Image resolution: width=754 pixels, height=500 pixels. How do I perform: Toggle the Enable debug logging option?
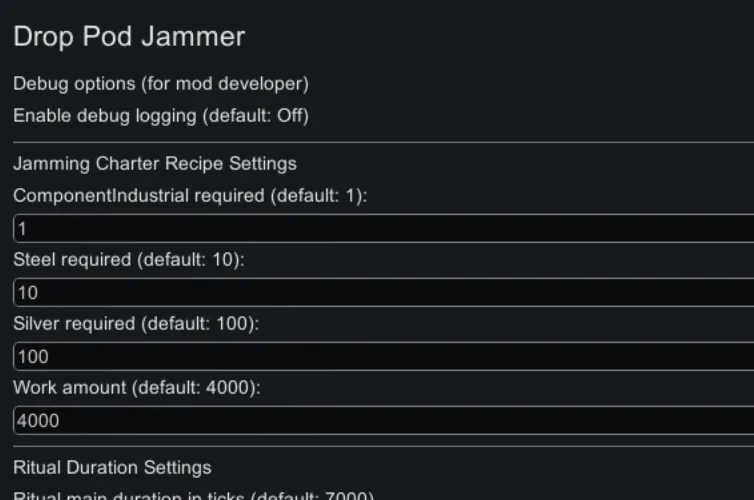pos(160,116)
